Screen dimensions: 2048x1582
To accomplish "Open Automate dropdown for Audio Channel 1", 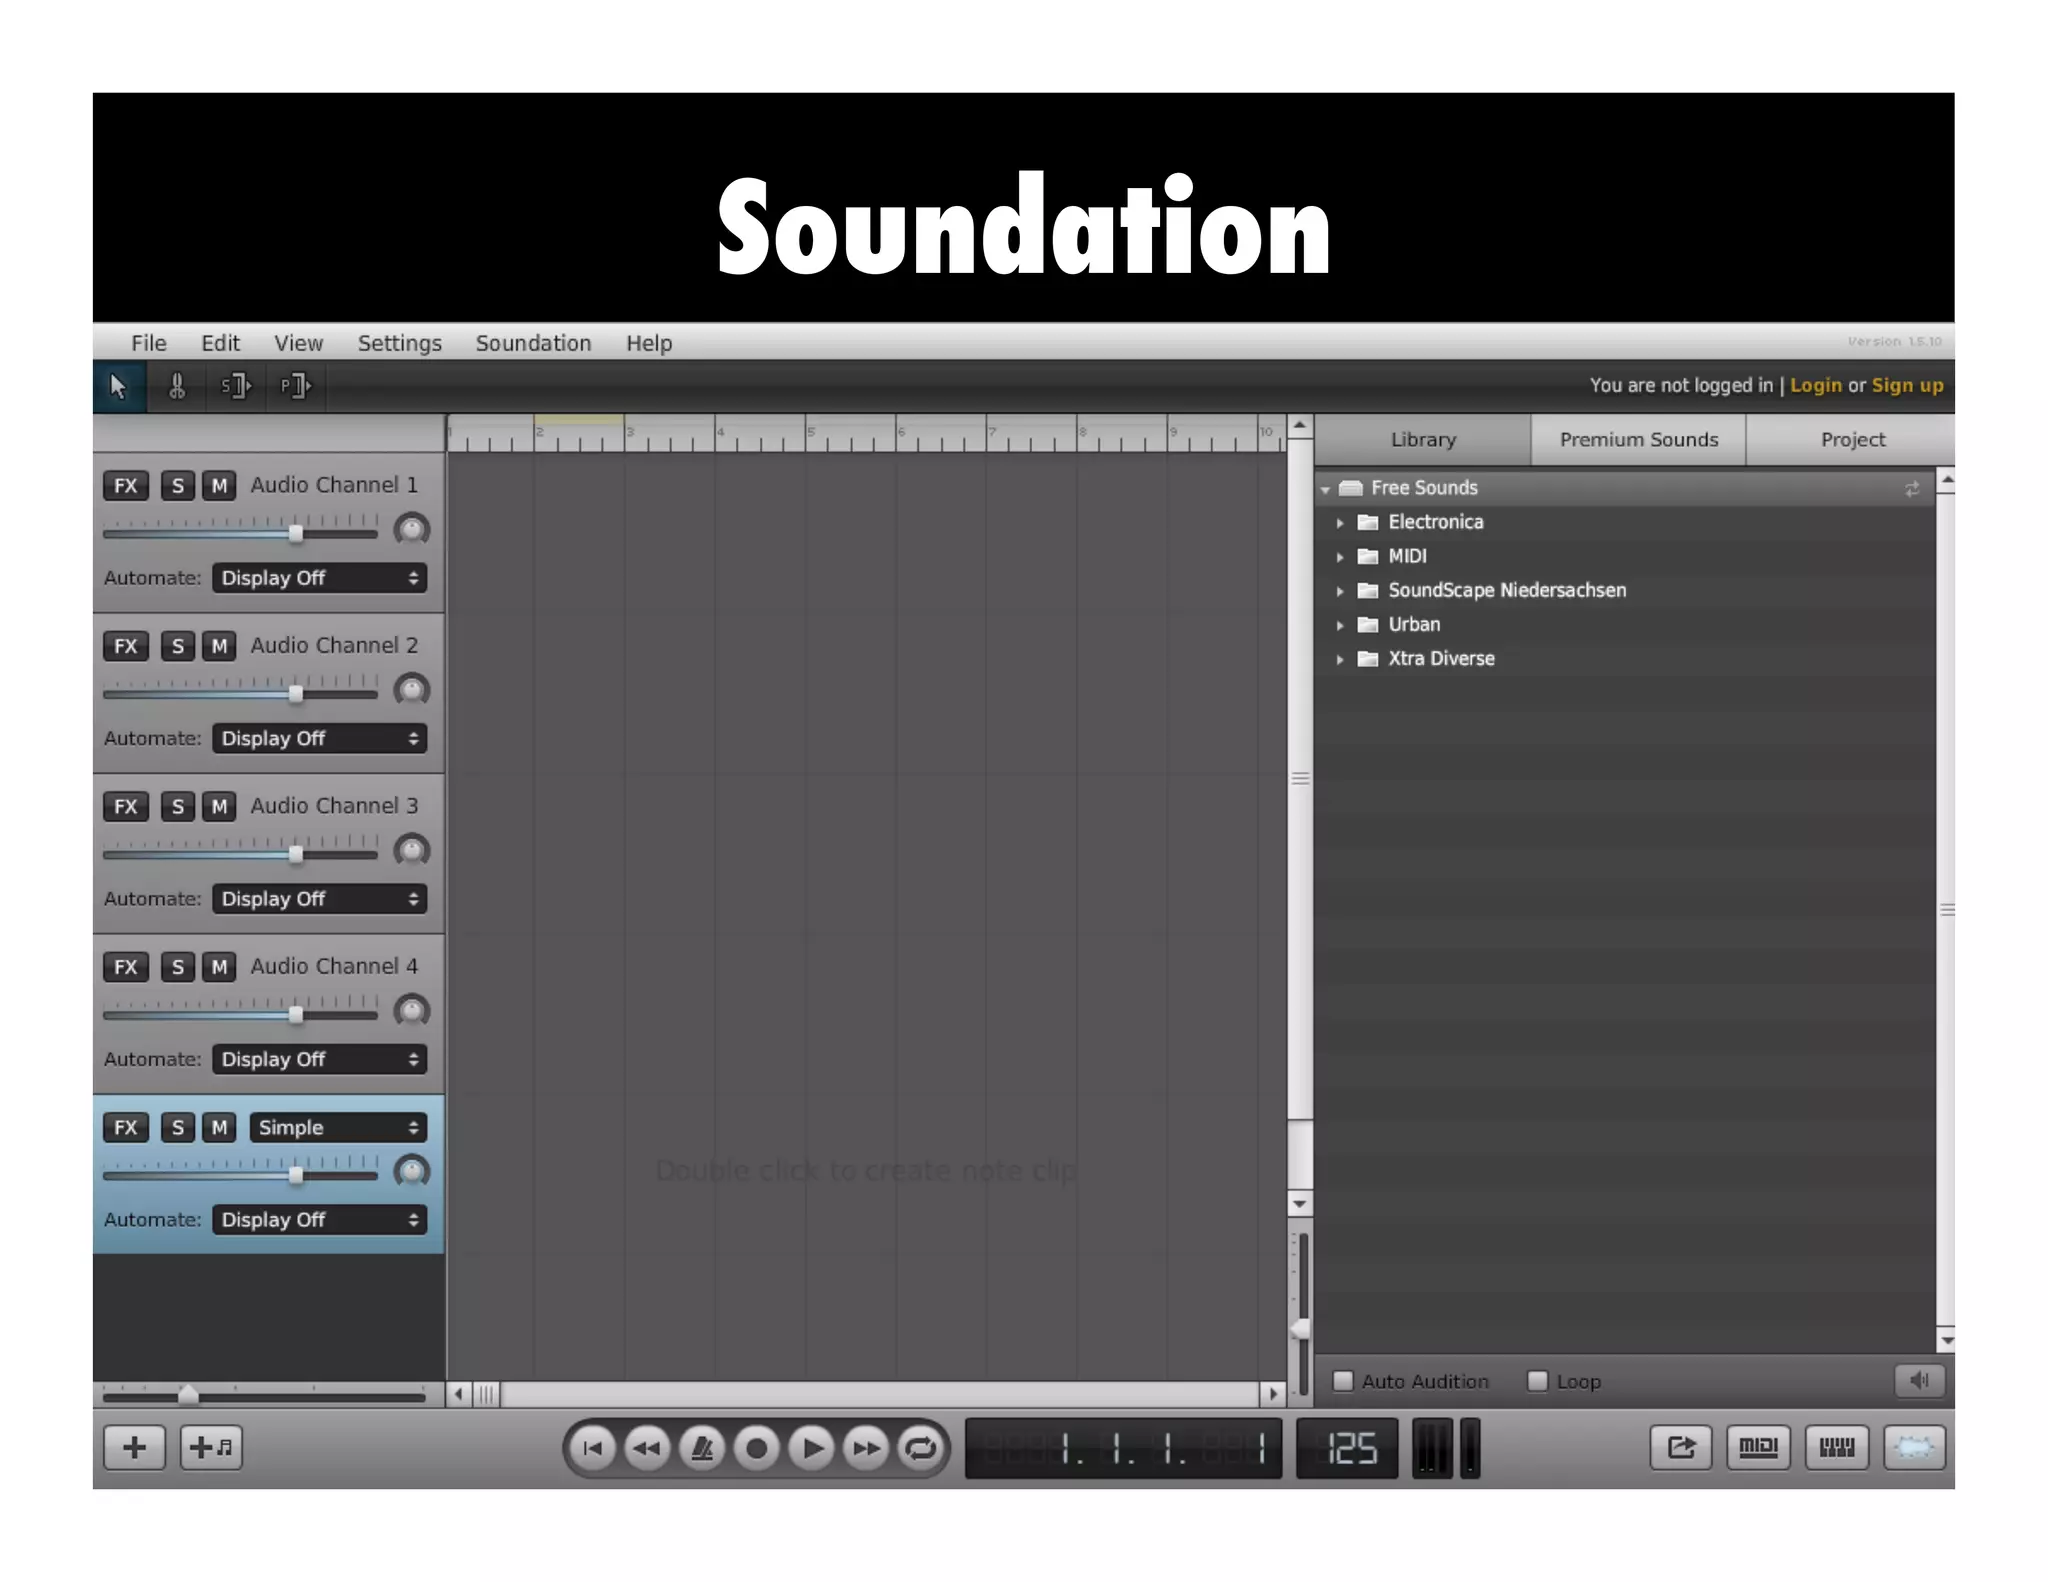I will pyautogui.click(x=319, y=578).
